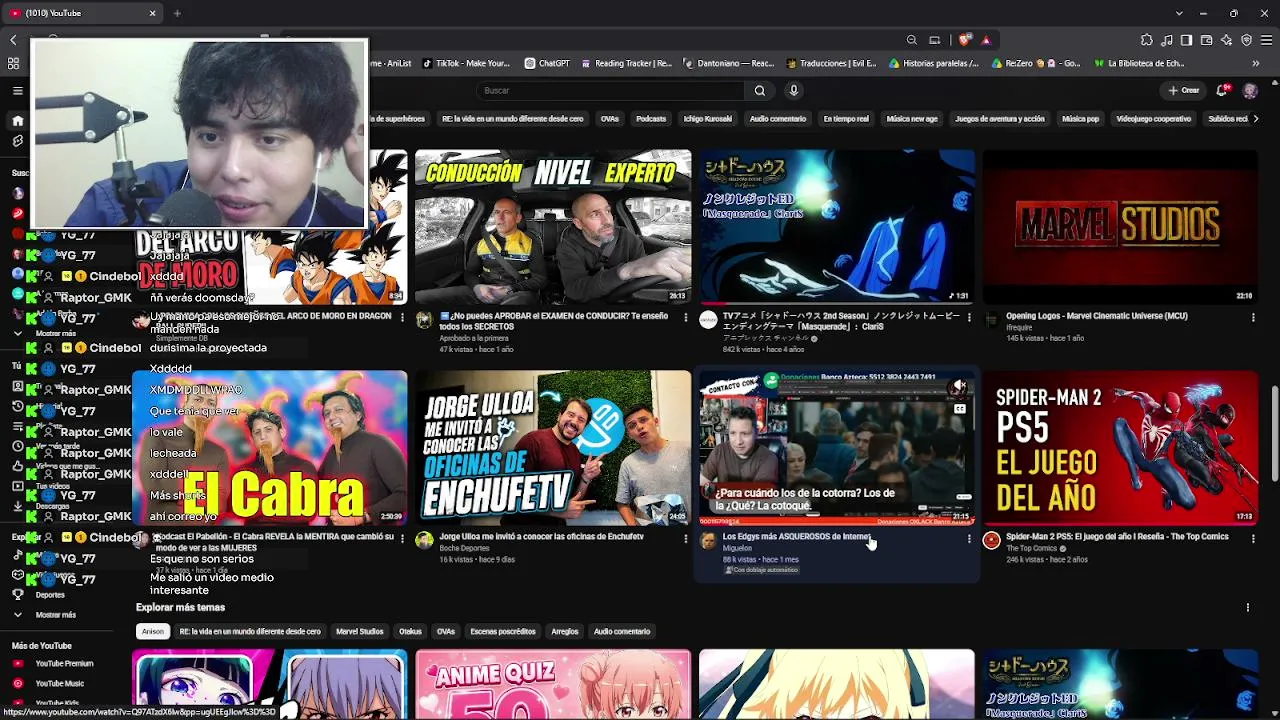Open YouTube Premium link in sidebar
This screenshot has height=720, width=1280.
[x=56, y=664]
